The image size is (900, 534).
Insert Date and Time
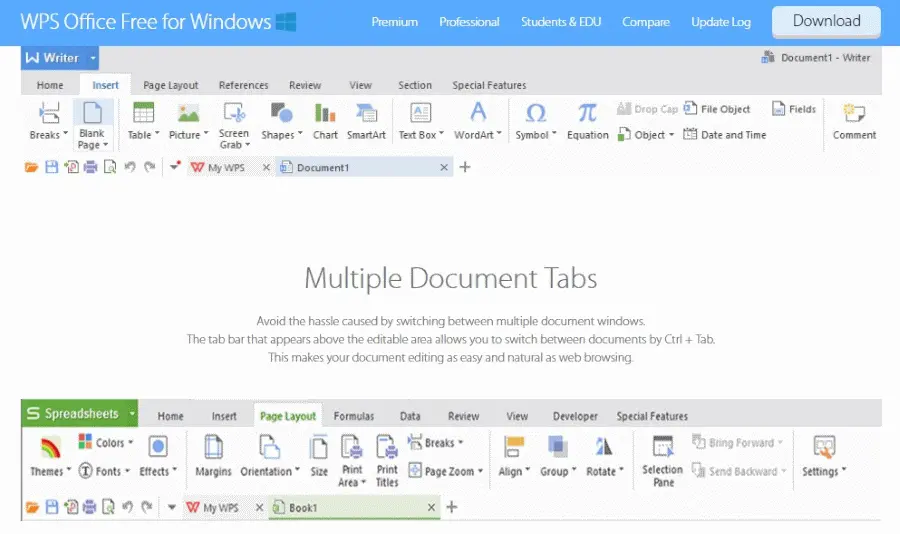click(725, 135)
